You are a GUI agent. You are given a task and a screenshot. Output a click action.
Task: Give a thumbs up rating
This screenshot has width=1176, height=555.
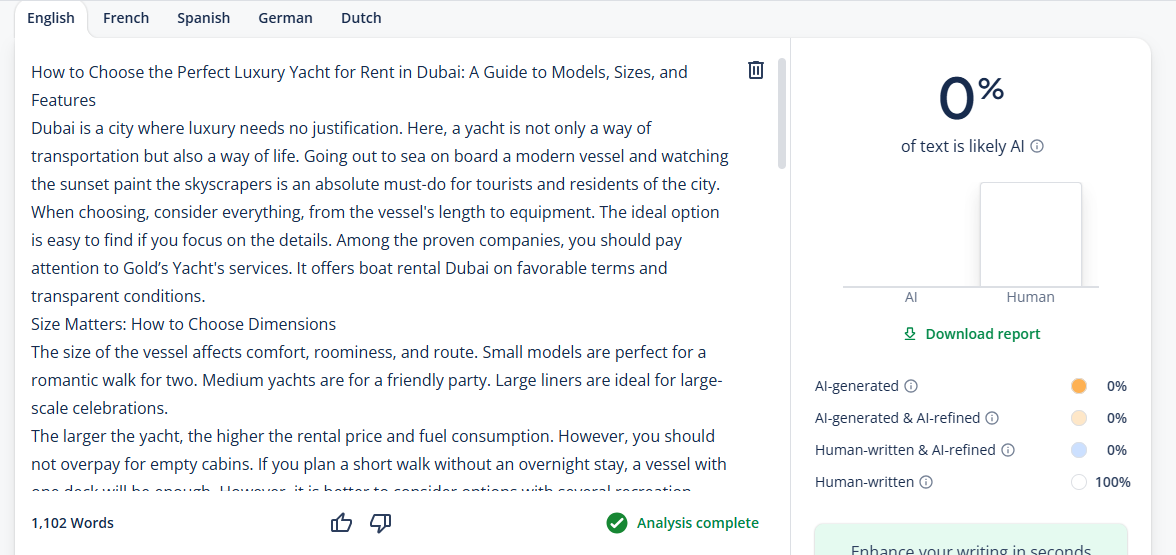[x=341, y=523]
